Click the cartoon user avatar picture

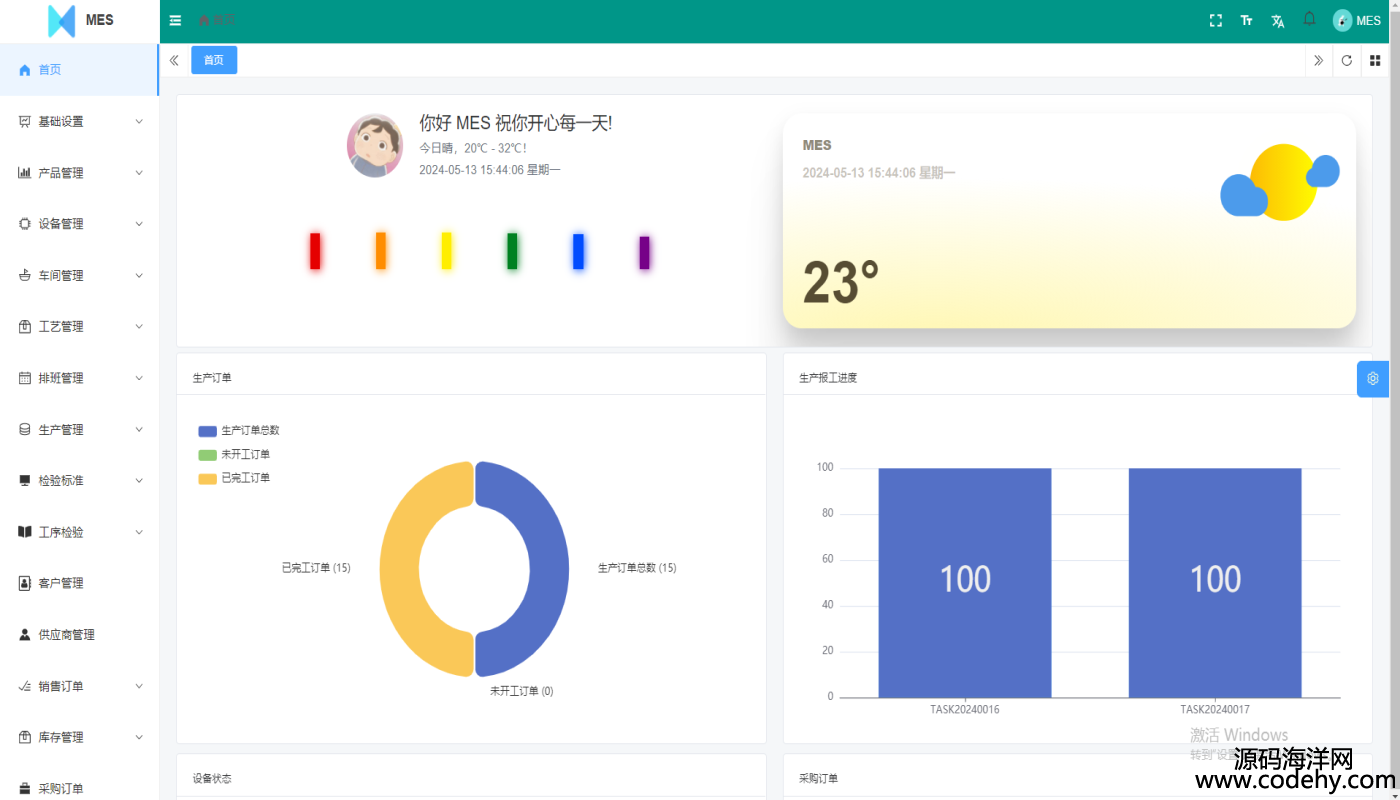[375, 146]
